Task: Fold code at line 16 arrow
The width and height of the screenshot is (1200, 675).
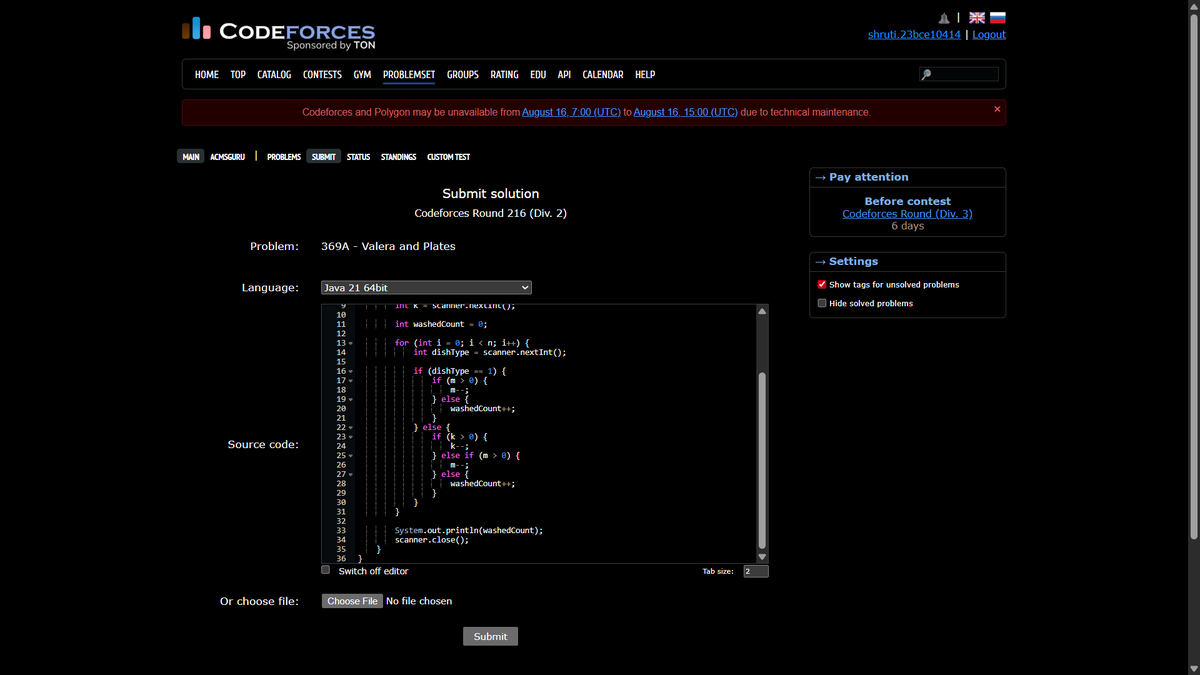Action: coord(352,371)
